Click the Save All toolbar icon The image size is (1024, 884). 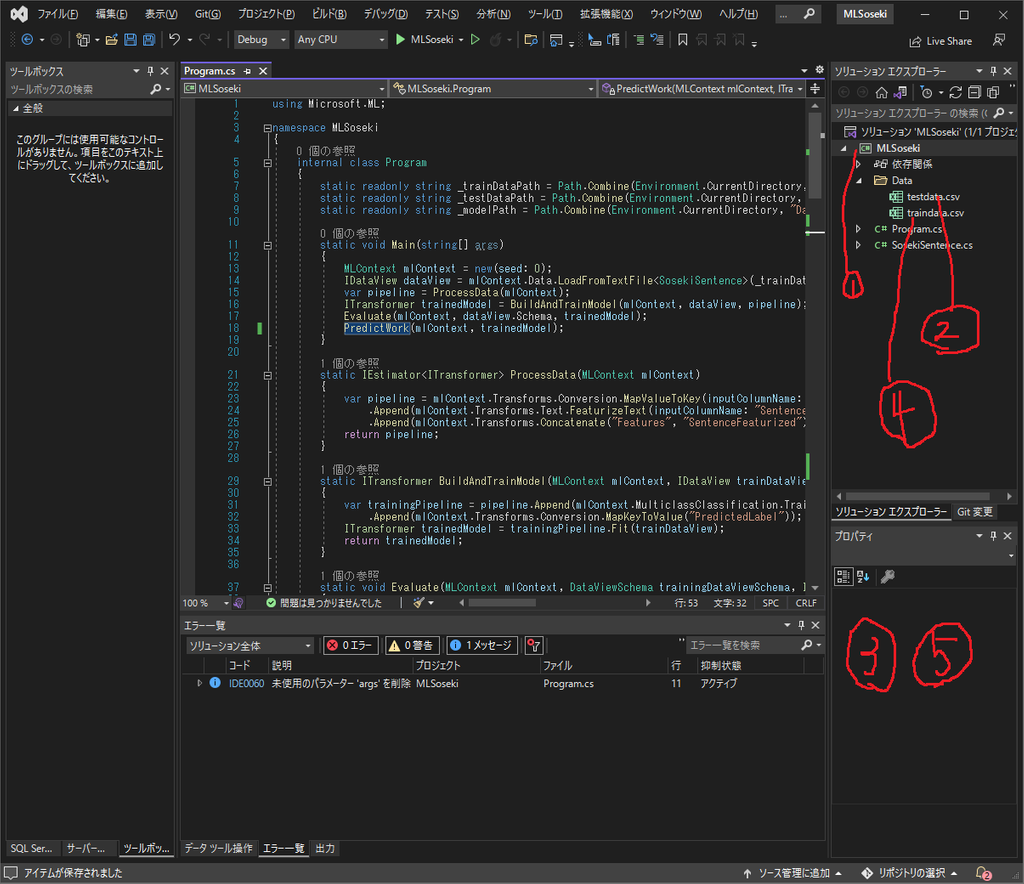(x=149, y=40)
